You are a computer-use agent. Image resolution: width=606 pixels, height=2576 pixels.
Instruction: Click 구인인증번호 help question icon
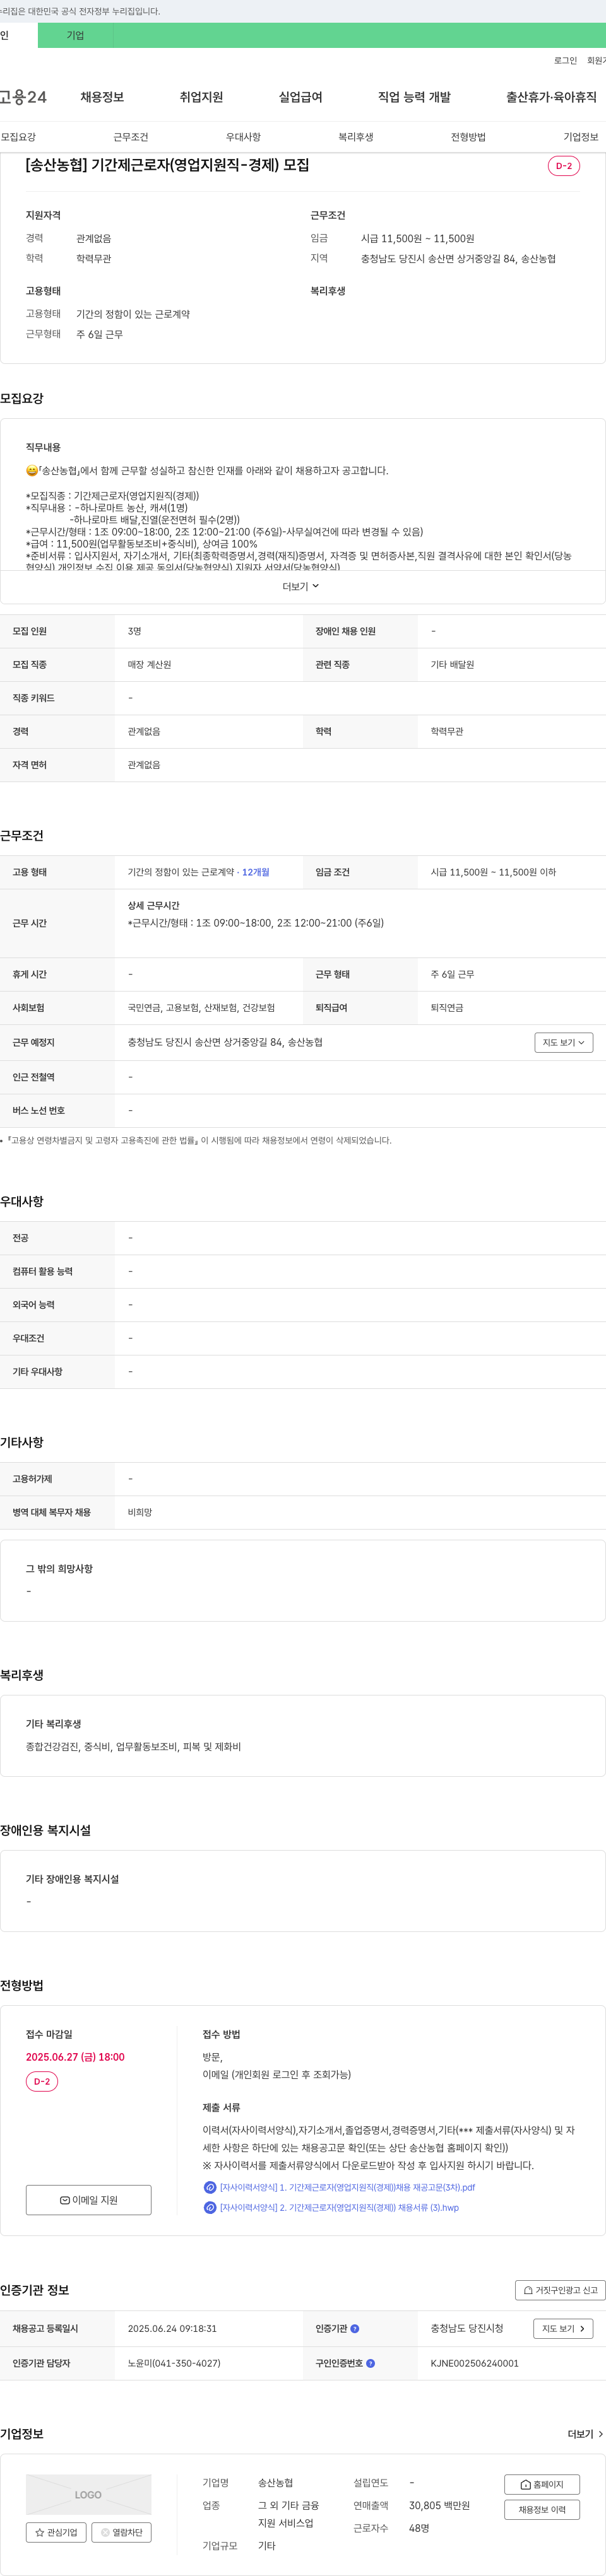pyautogui.click(x=371, y=2364)
